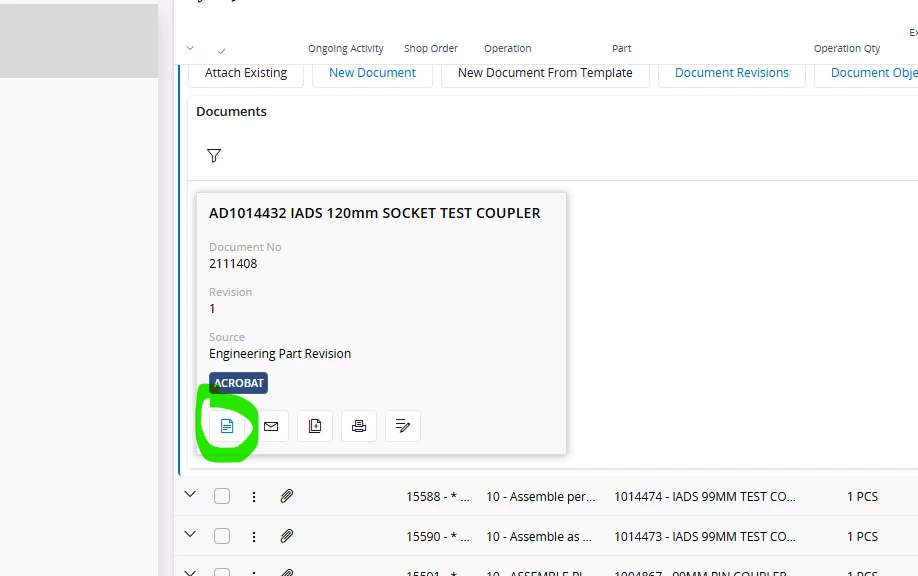Click operation 10 - Assemble per...

540,497
